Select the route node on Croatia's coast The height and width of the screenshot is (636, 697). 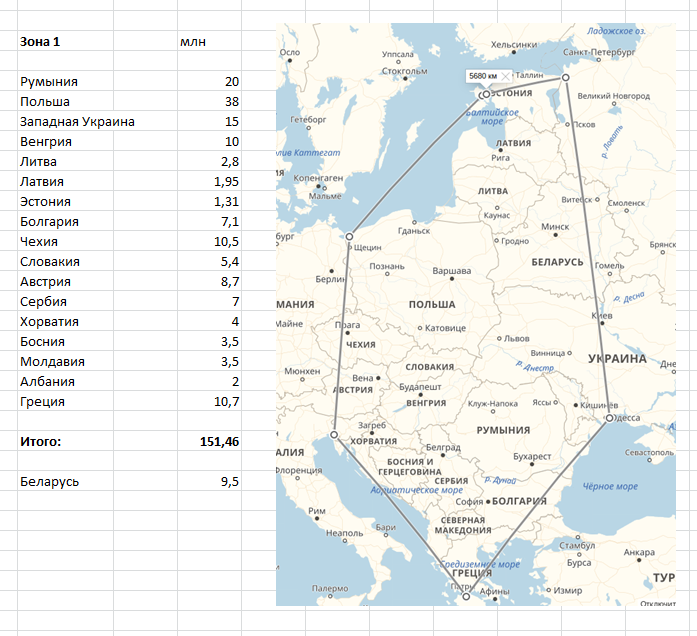click(x=333, y=436)
